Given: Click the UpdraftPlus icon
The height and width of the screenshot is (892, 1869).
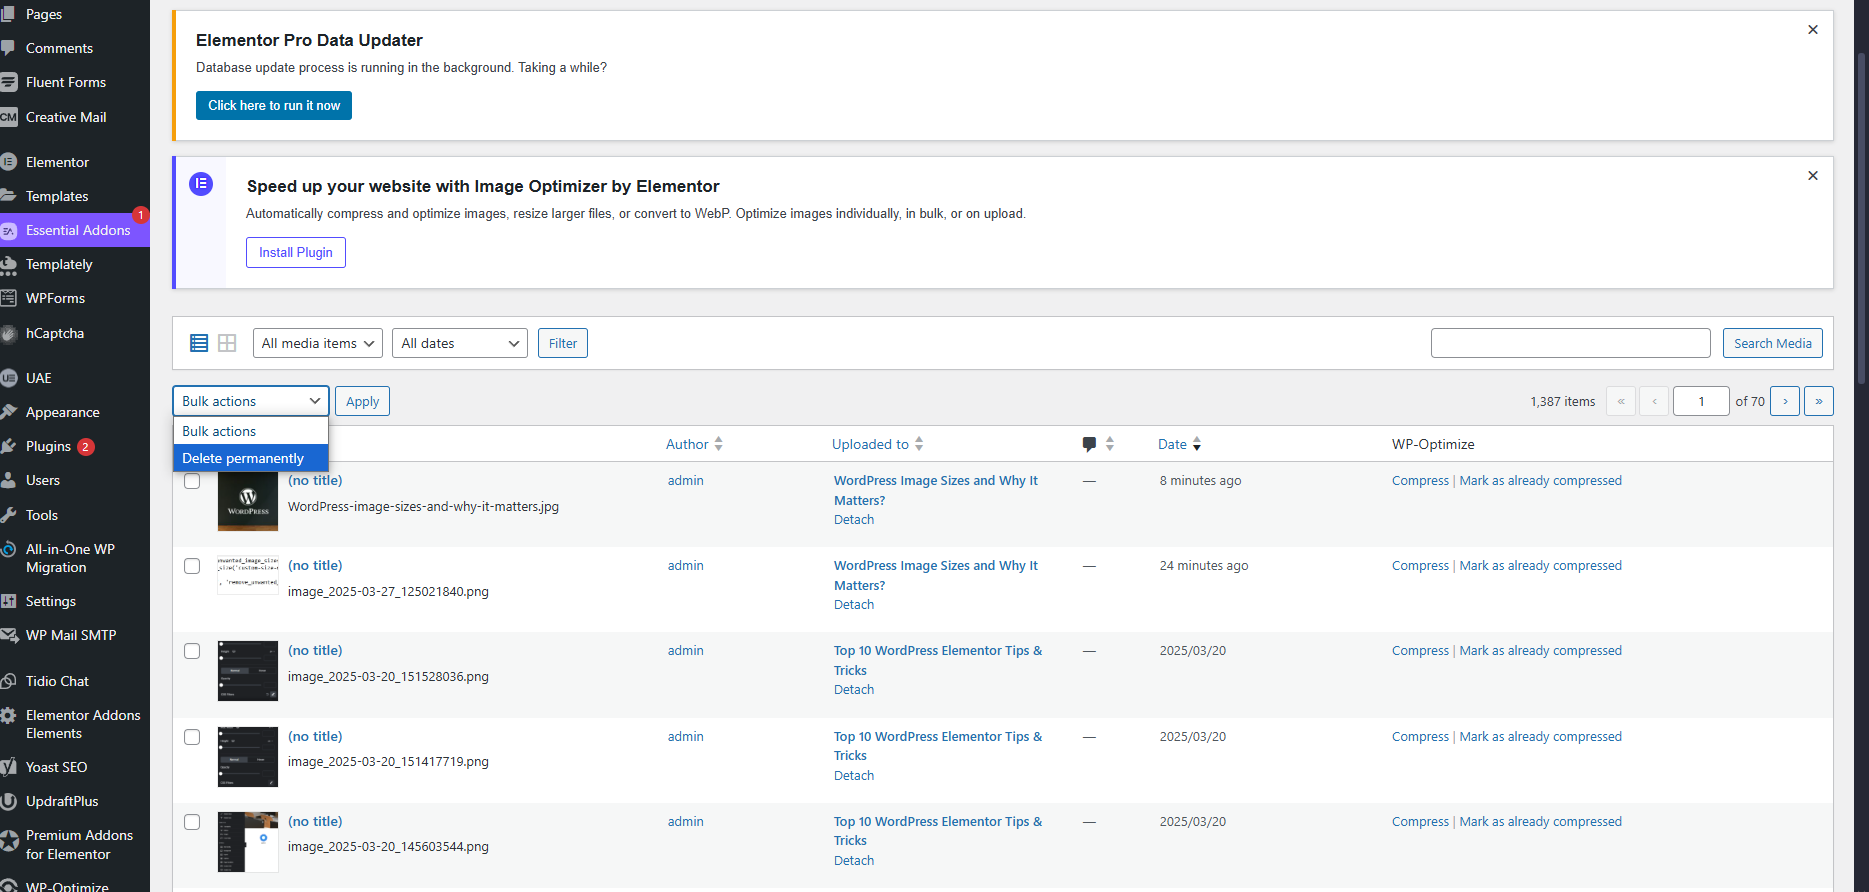Looking at the screenshot, I should coord(8,801).
